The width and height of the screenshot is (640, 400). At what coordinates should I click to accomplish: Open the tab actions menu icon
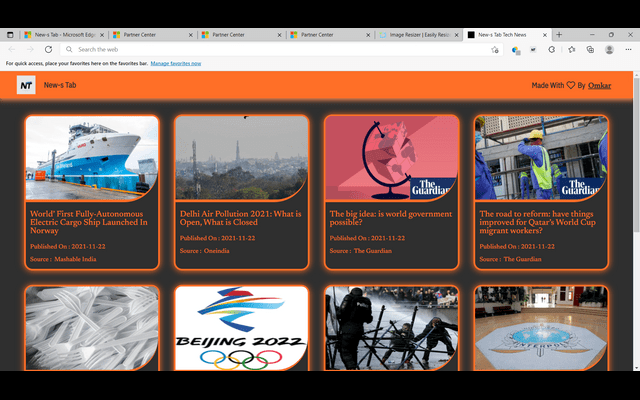(10, 35)
